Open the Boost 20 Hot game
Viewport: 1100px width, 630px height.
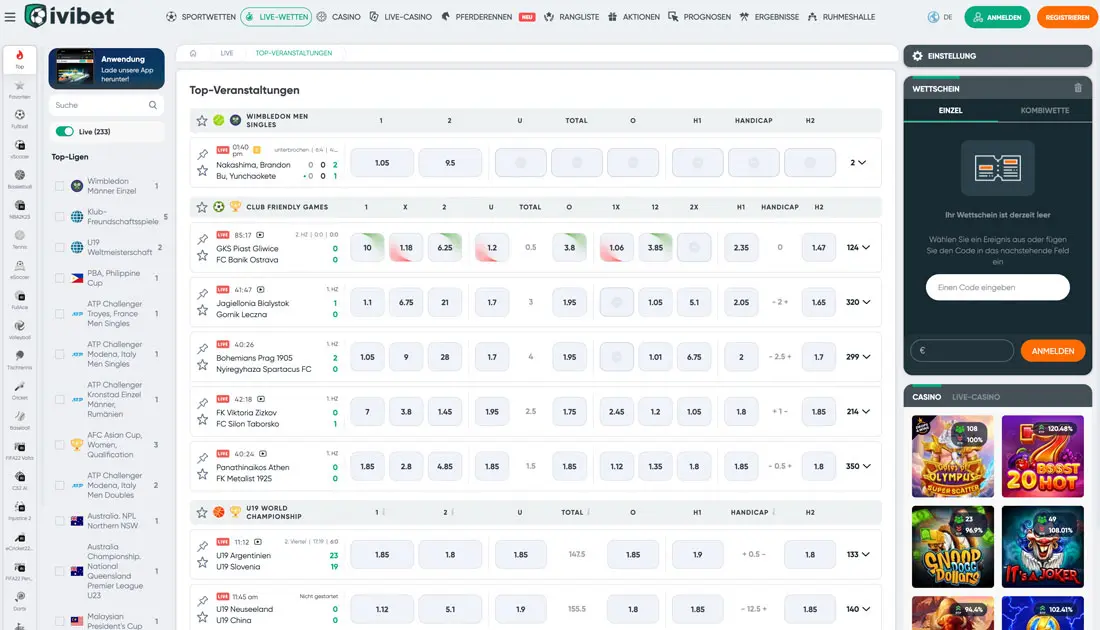[x=1042, y=456]
